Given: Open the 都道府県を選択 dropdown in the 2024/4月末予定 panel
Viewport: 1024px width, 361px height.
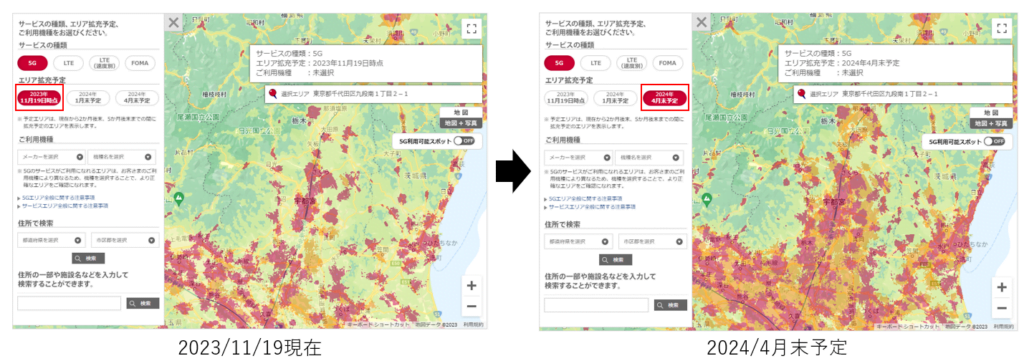Looking at the screenshot, I should pyautogui.click(x=579, y=241).
